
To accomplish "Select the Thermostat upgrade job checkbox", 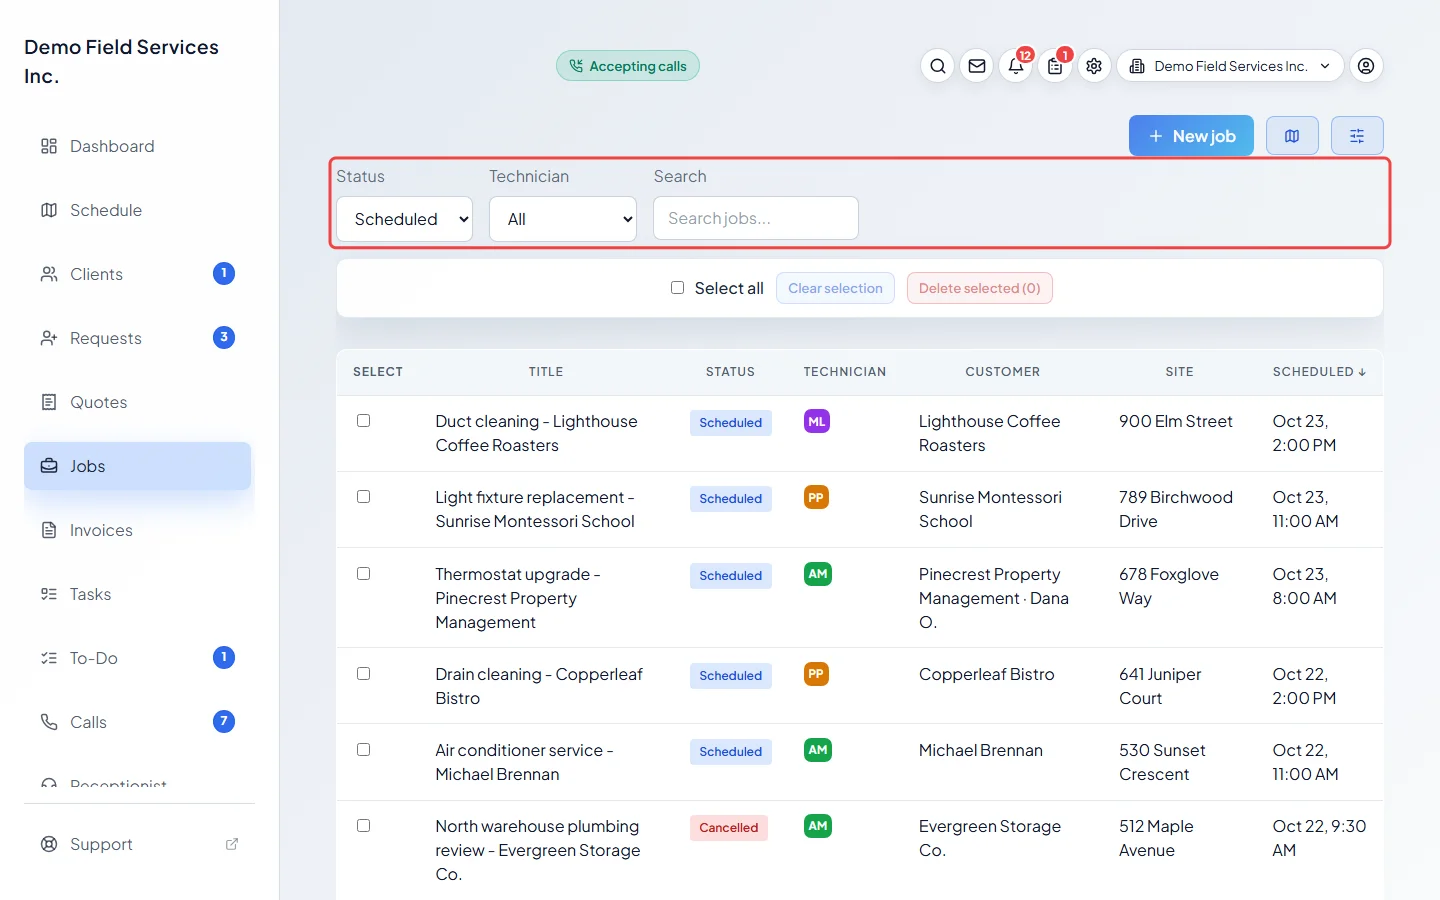I will click(x=364, y=574).
